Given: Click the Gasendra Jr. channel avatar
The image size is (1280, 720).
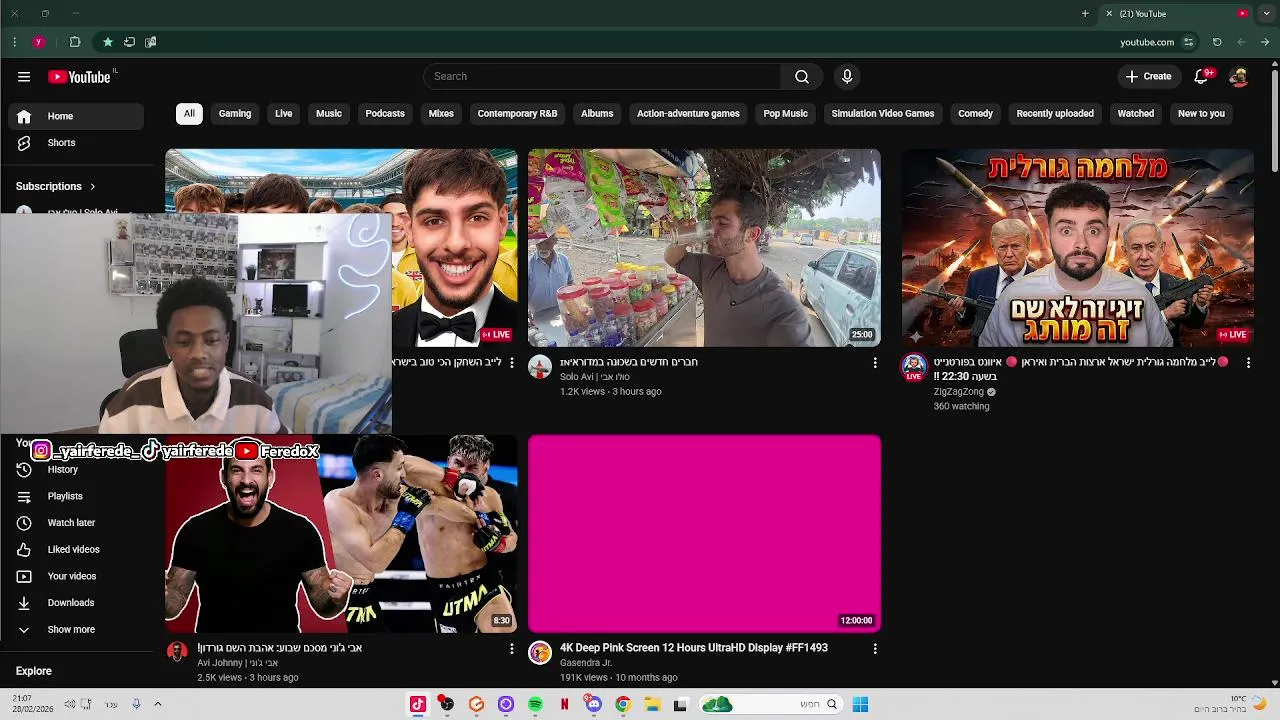Looking at the screenshot, I should pos(540,653).
